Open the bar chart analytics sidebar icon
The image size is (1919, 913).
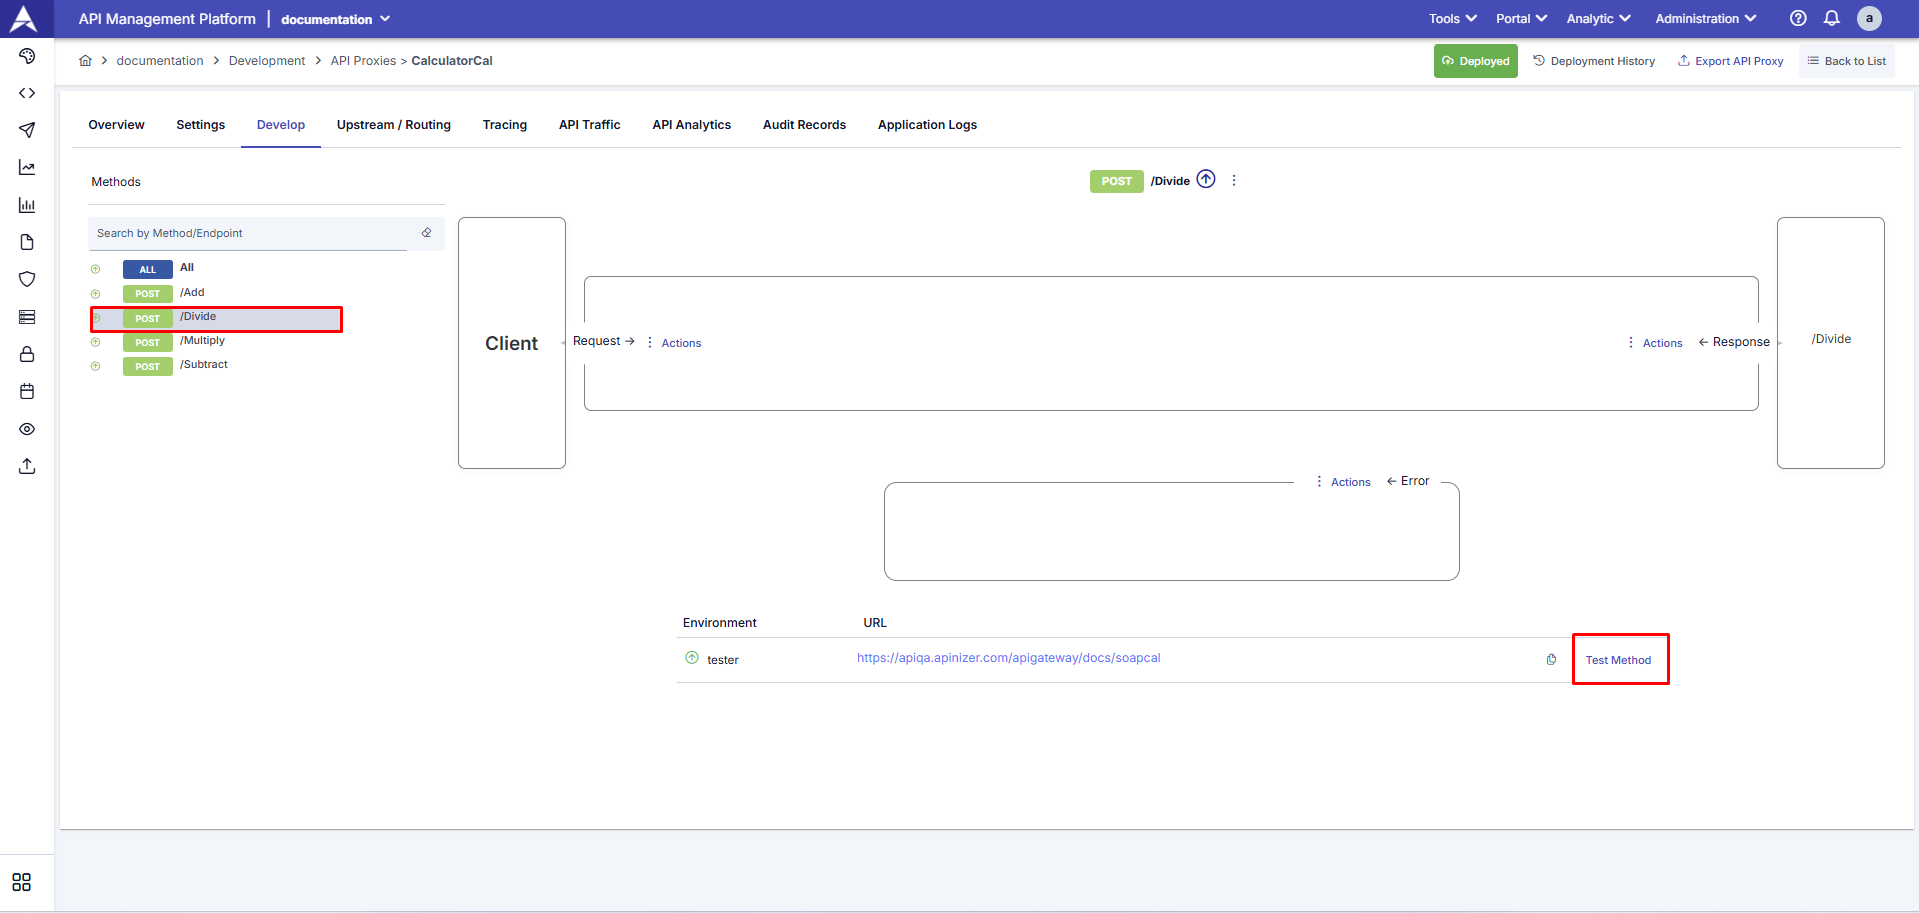tap(26, 205)
